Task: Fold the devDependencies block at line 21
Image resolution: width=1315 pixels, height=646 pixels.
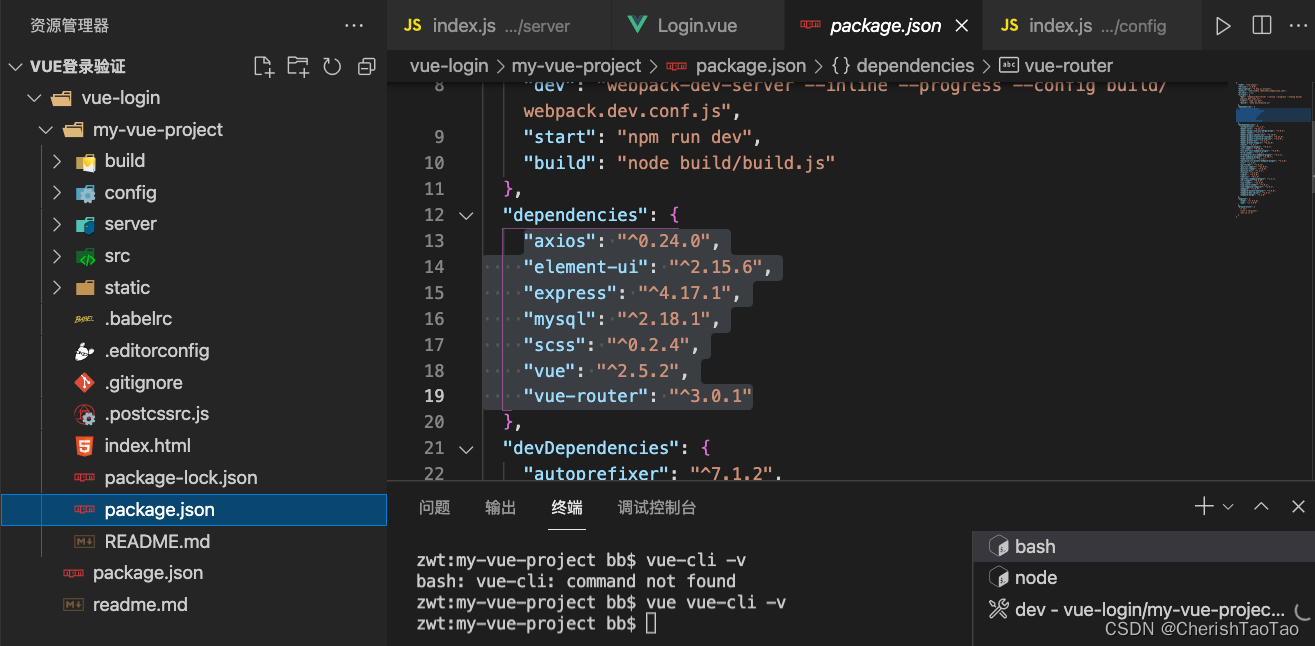Action: pos(466,448)
